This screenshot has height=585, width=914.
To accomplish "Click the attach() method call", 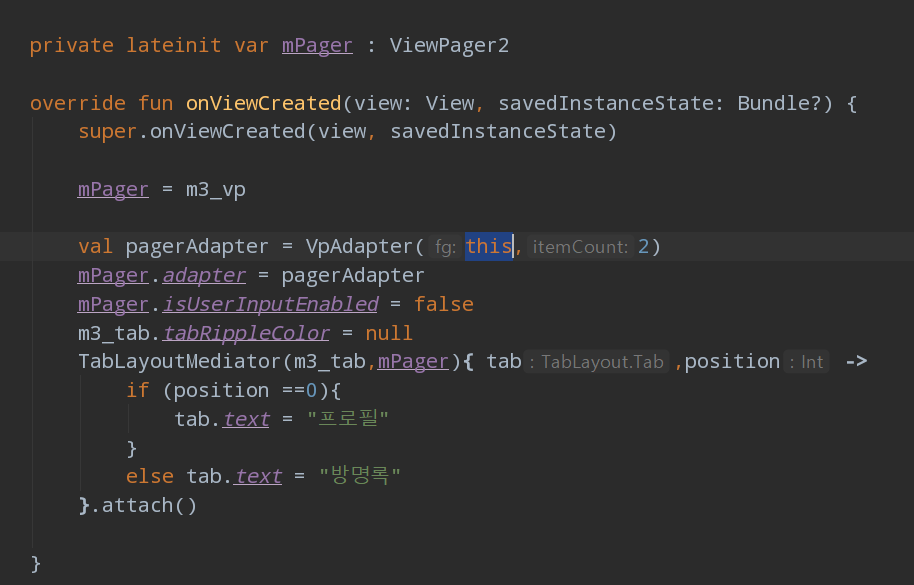I will (150, 505).
